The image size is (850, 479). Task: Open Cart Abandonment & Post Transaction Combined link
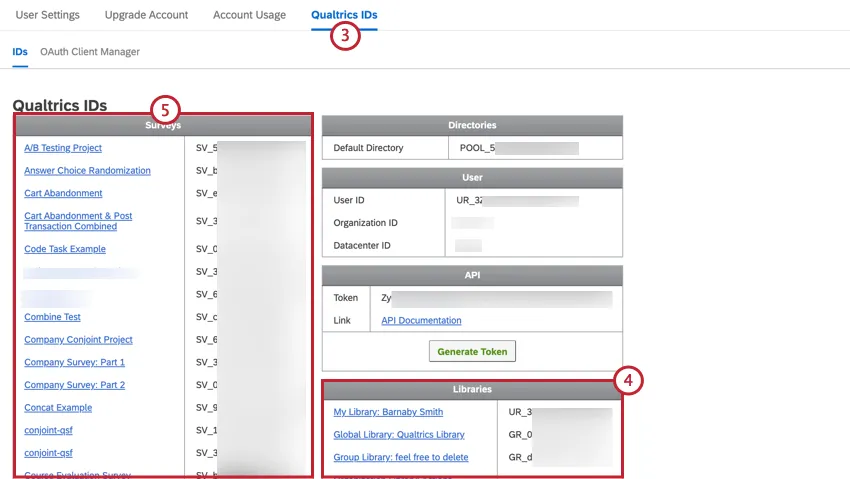click(x=78, y=221)
